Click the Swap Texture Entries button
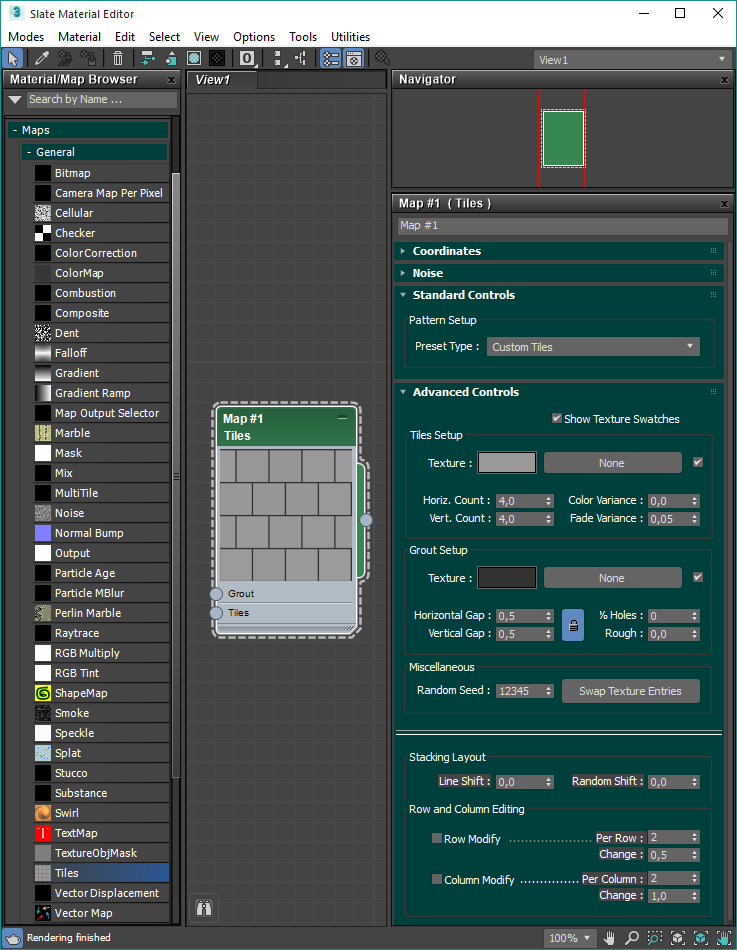737x950 pixels. 630,691
